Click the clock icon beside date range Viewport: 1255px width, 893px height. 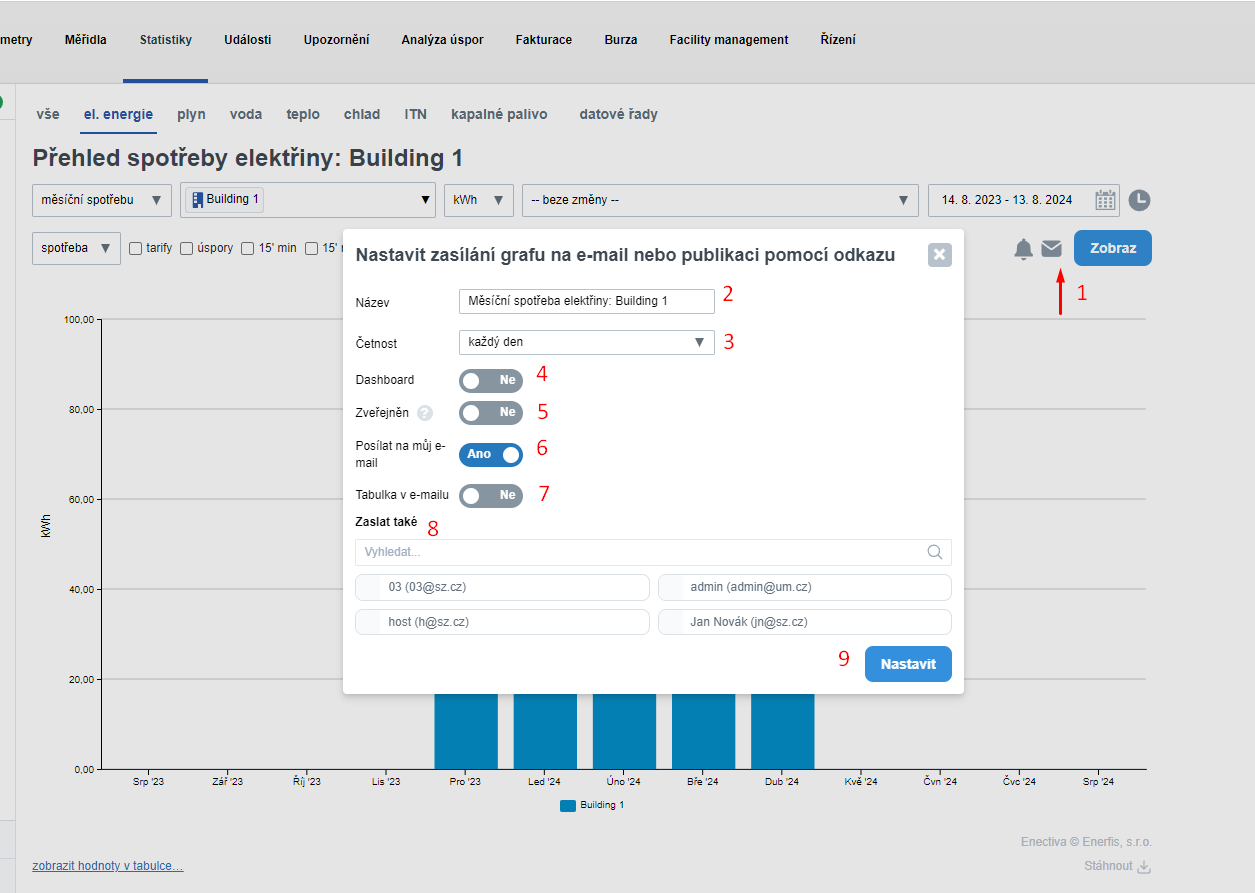1139,200
